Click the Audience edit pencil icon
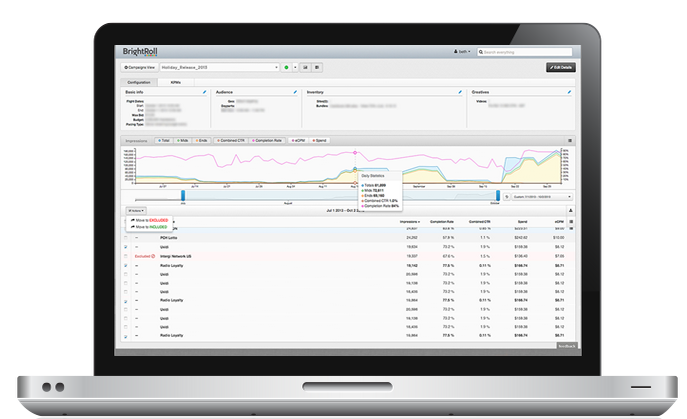687x419 pixels. [x=295, y=91]
